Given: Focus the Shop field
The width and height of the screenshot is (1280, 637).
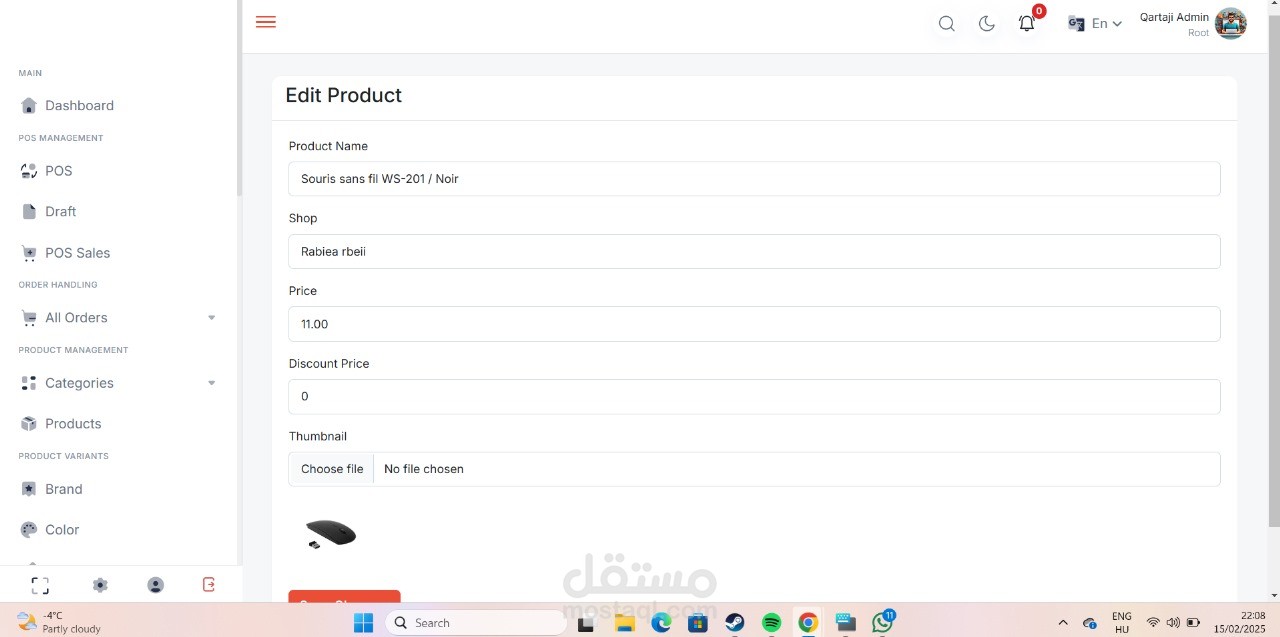Looking at the screenshot, I should [x=754, y=251].
